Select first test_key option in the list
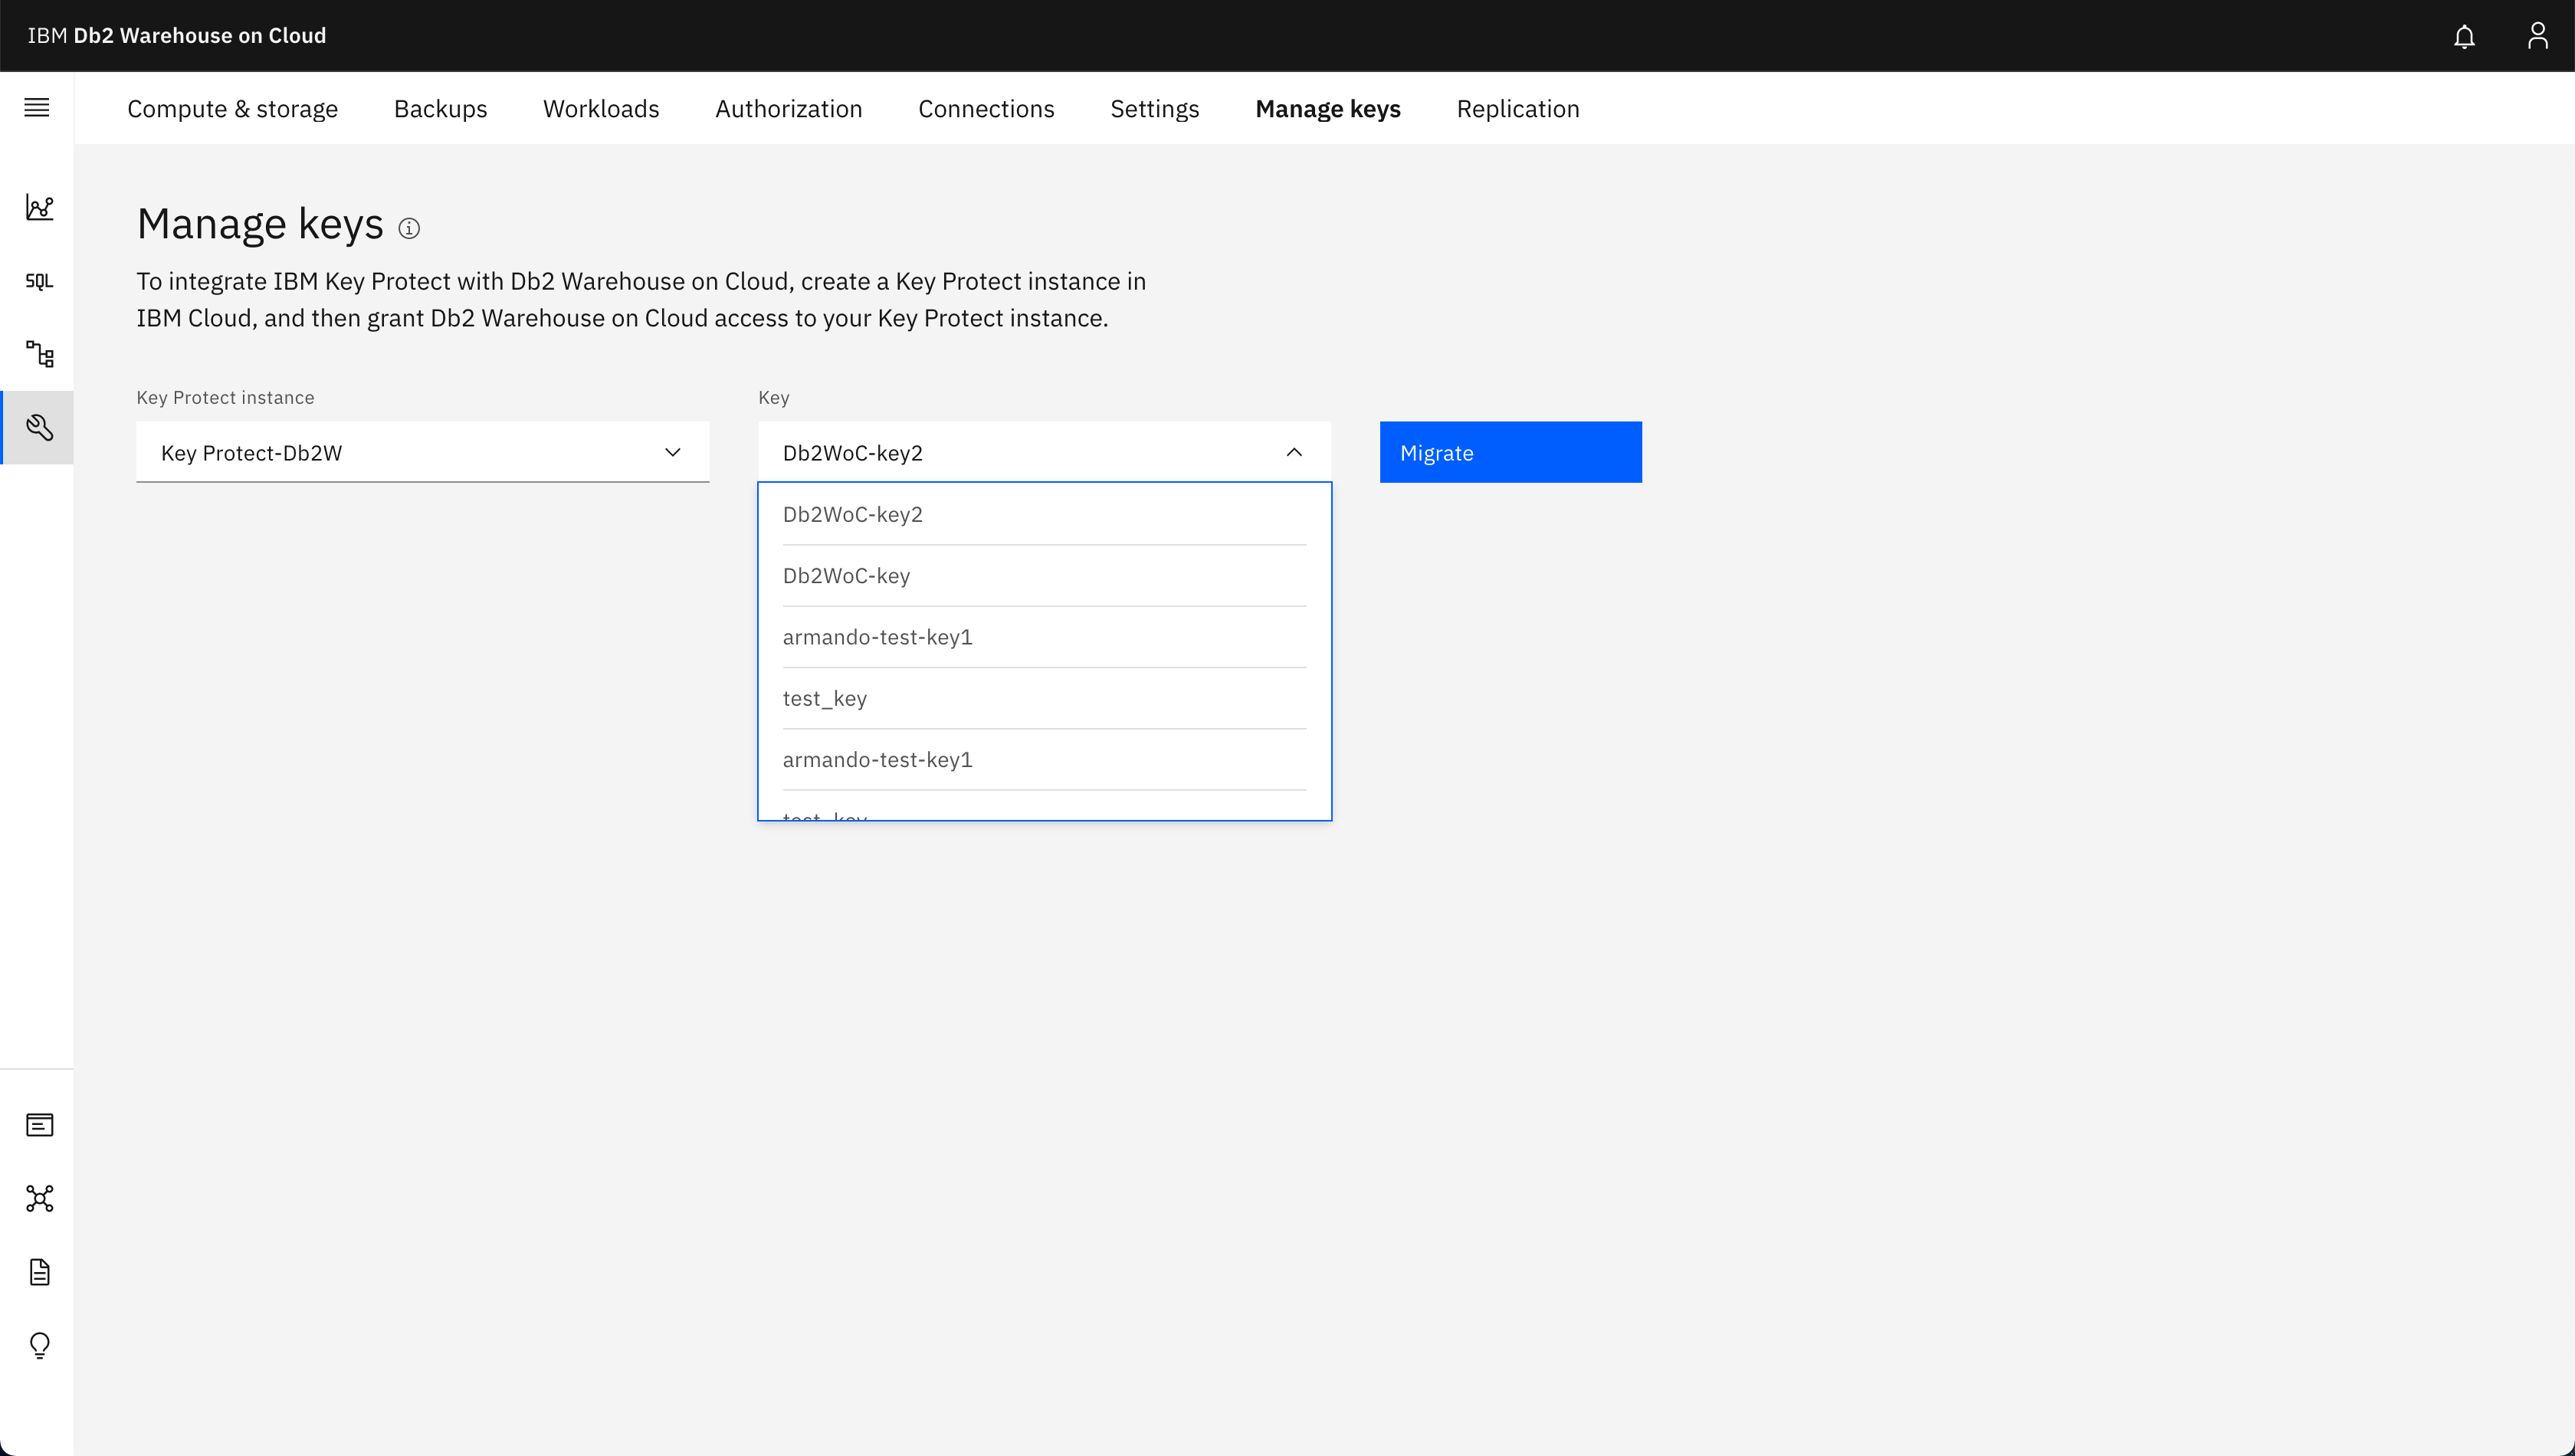The image size is (2575, 1456). click(x=1044, y=698)
